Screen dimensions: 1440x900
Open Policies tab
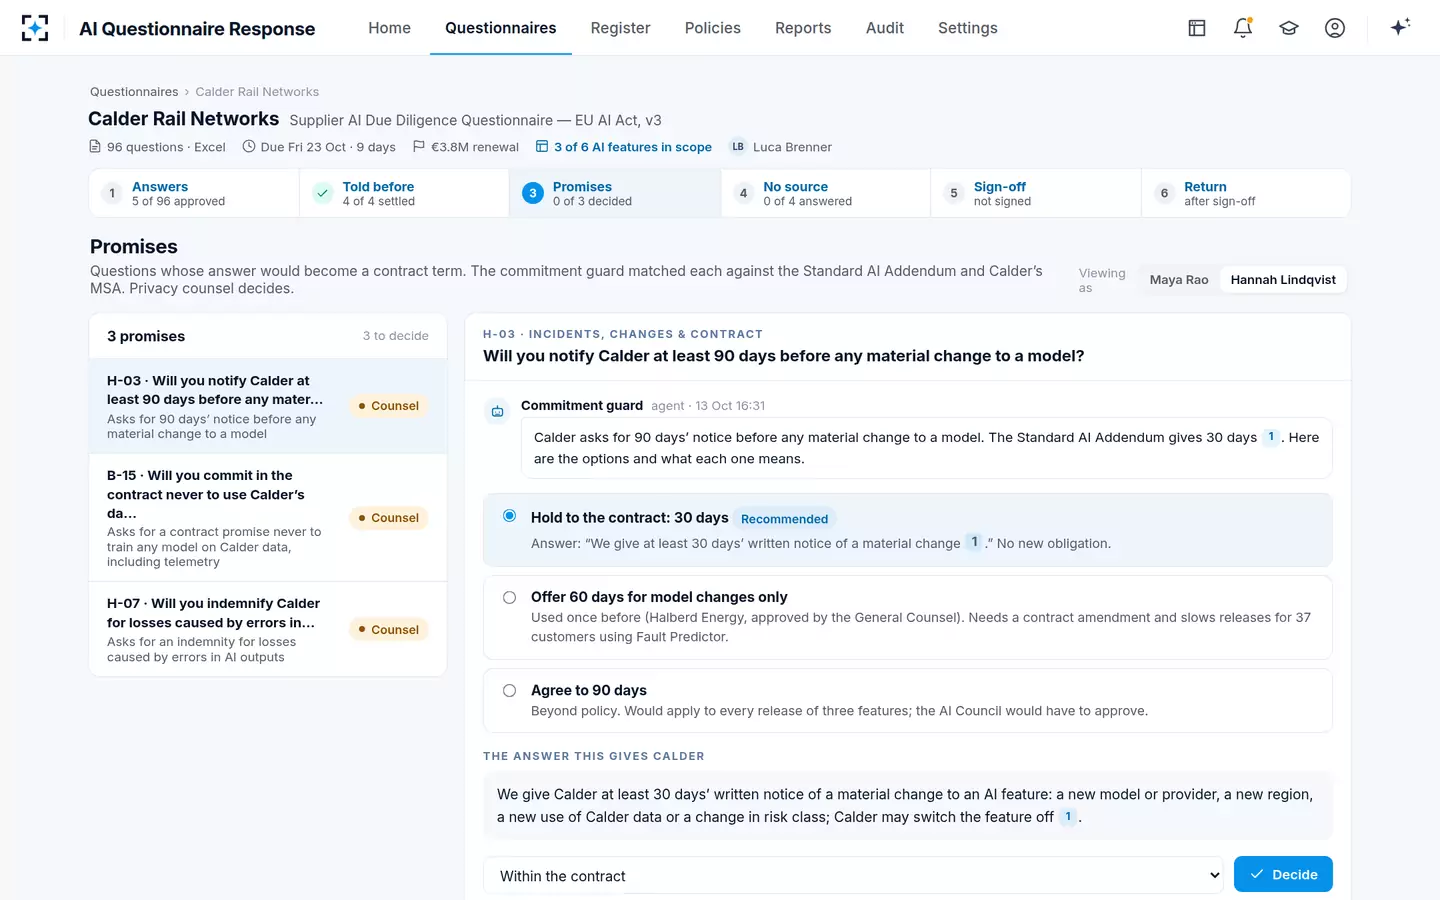[713, 28]
